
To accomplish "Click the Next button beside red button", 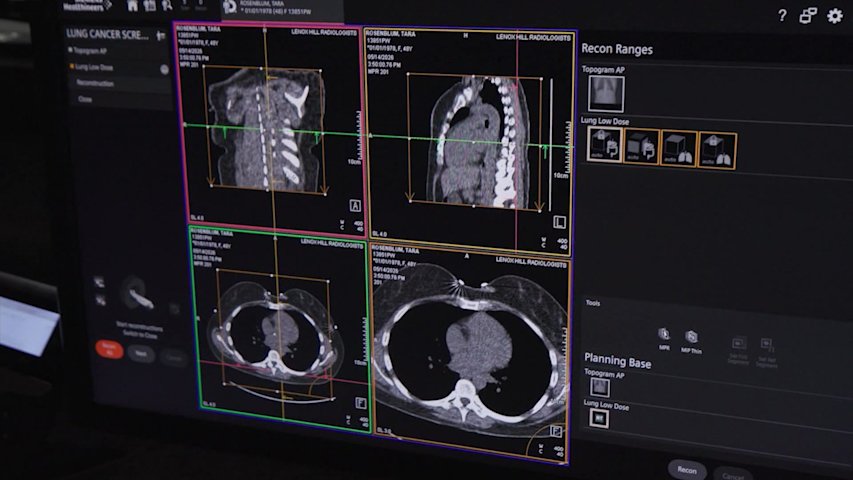I will [141, 354].
